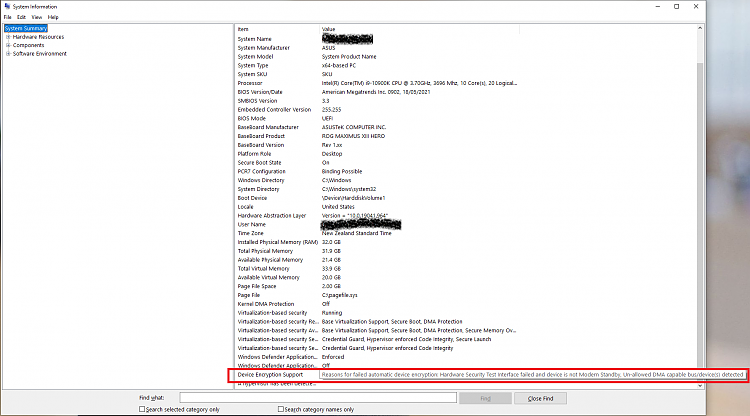Image resolution: width=750 pixels, height=416 pixels.
Task: Select the Total Physical Memory row
Action: click(377, 251)
